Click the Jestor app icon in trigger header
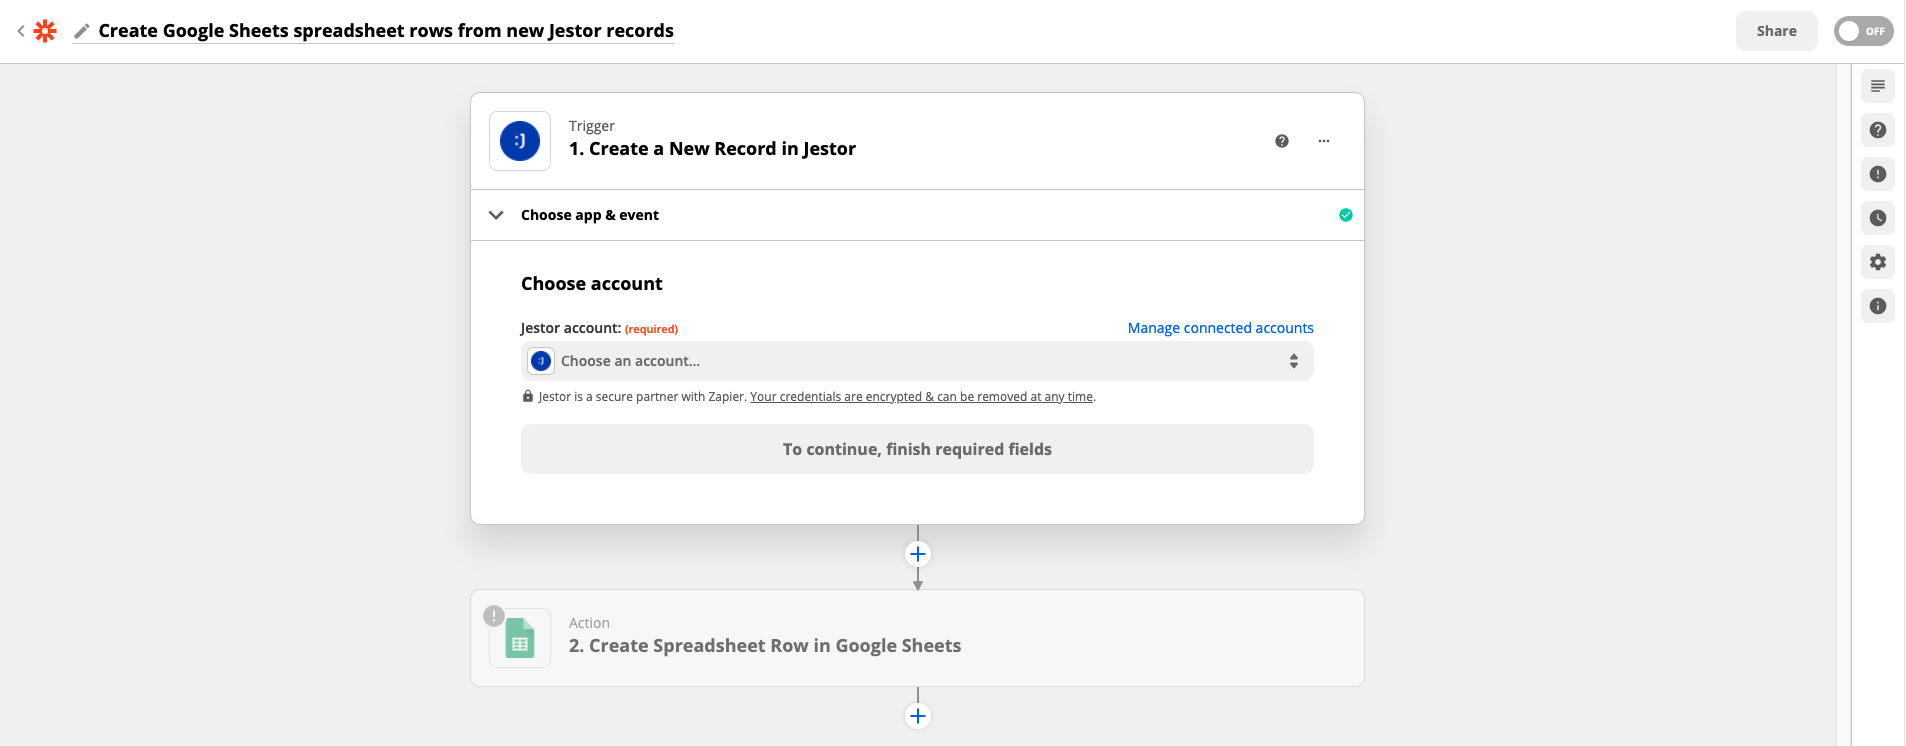Viewport: 1906px width, 746px height. [520, 141]
